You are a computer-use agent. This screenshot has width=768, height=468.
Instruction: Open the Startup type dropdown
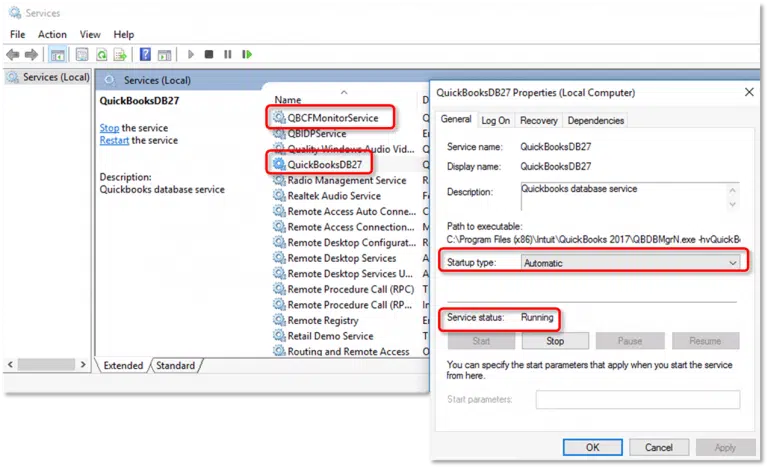pos(631,263)
